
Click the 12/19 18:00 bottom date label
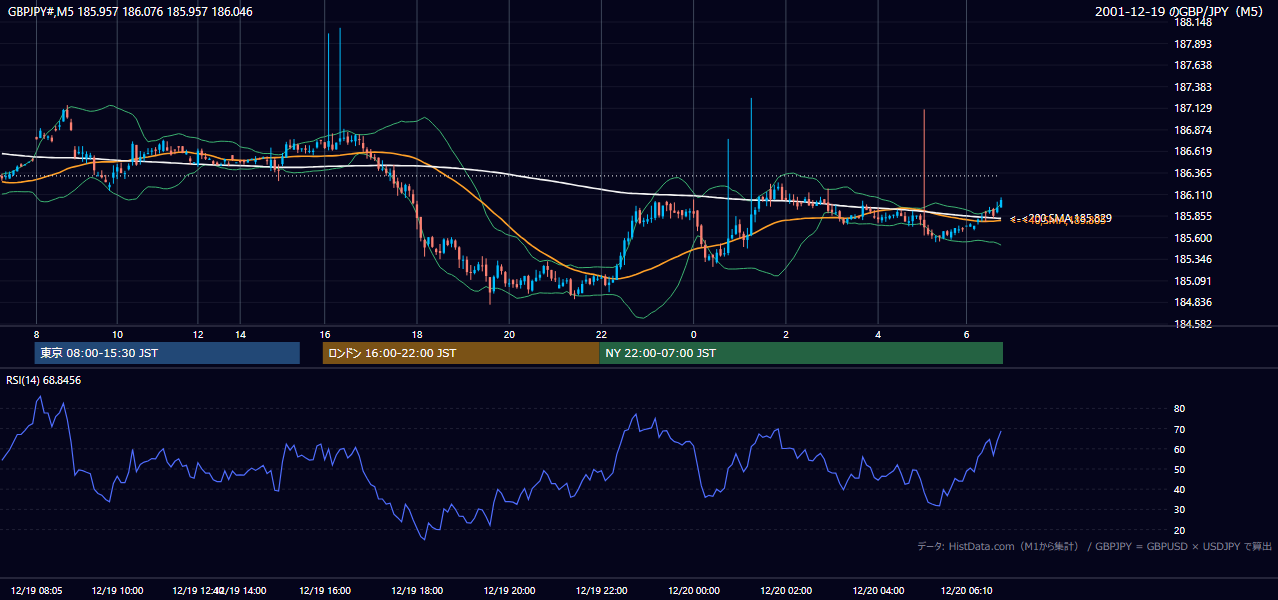point(417,590)
